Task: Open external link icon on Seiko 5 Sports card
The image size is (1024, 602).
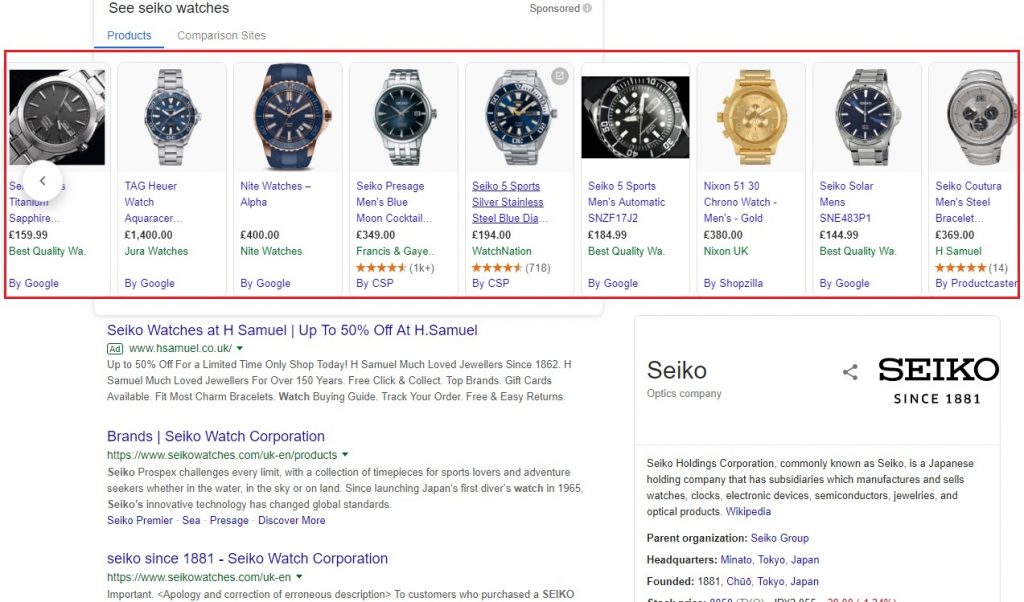Action: click(560, 76)
